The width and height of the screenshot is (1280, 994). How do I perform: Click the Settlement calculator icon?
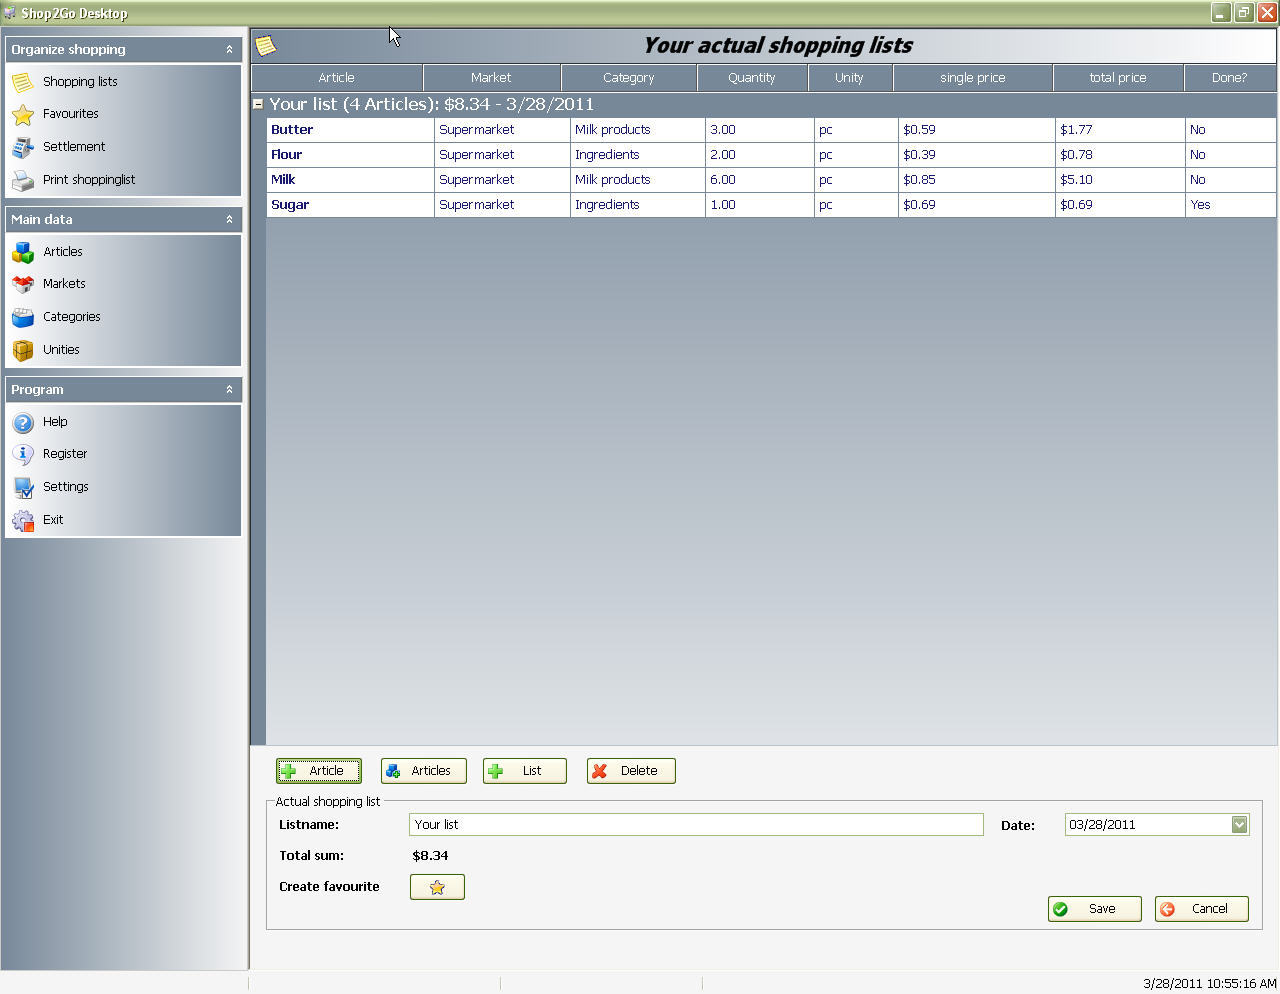click(x=23, y=148)
